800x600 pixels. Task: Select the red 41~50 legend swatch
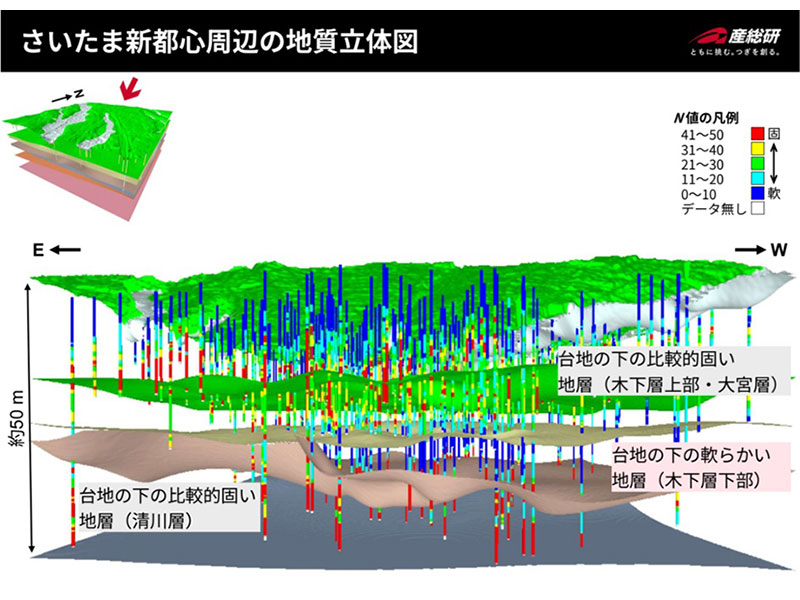point(757,133)
